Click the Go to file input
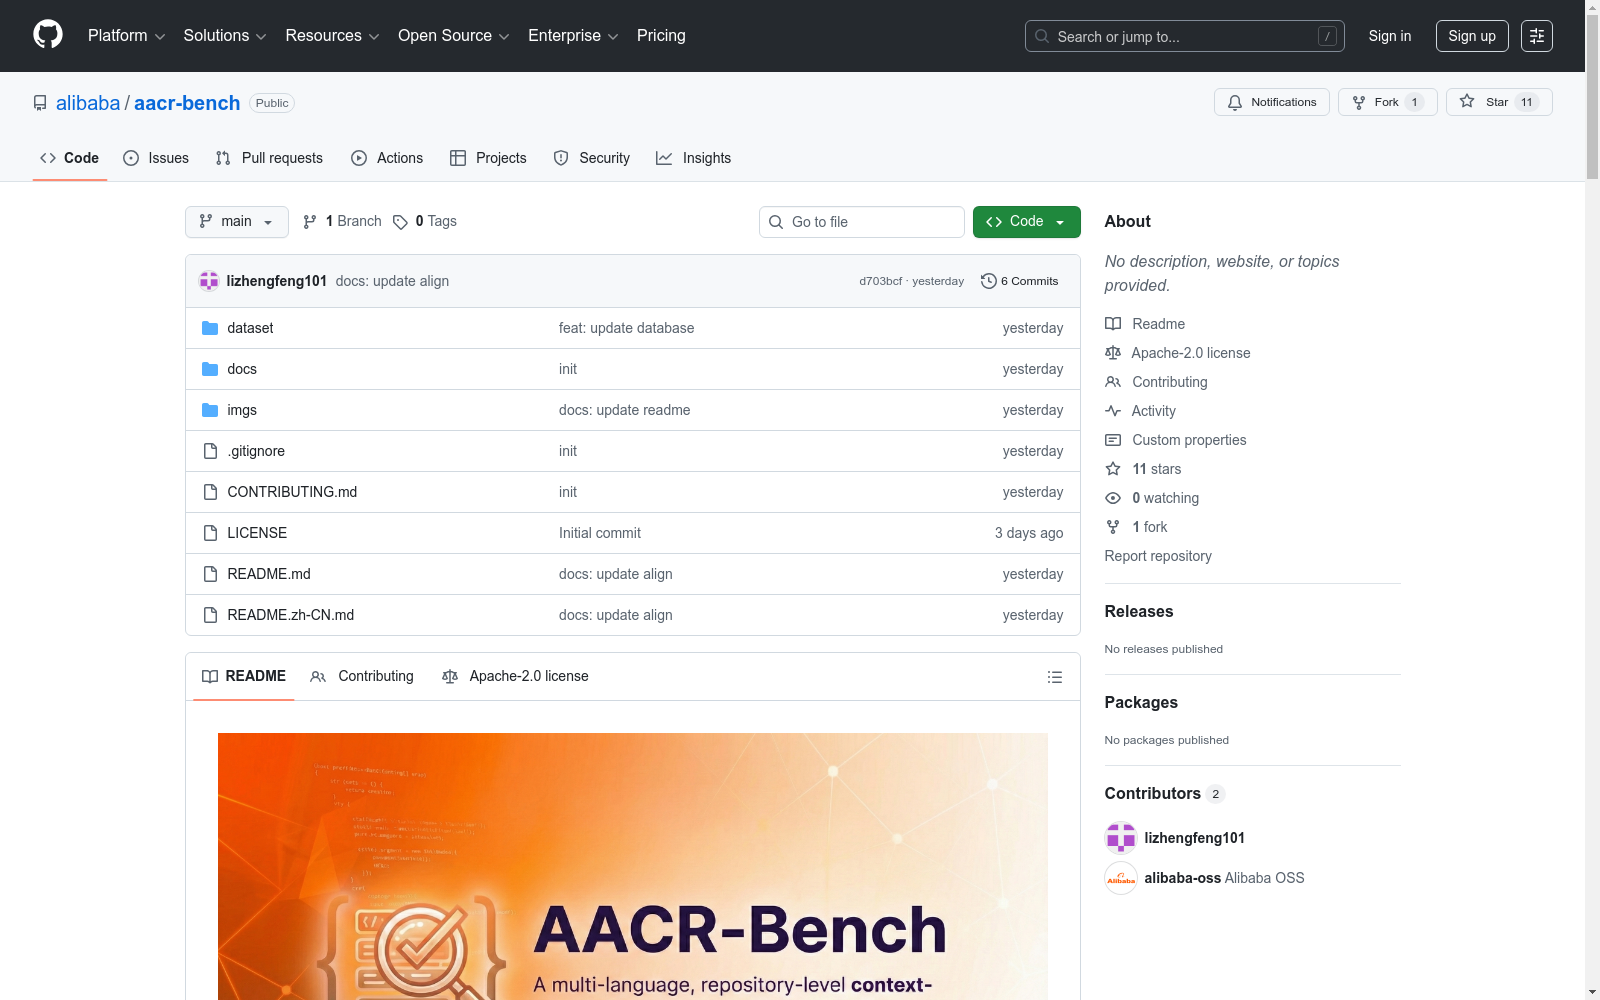The height and width of the screenshot is (1000, 1600). pos(862,222)
